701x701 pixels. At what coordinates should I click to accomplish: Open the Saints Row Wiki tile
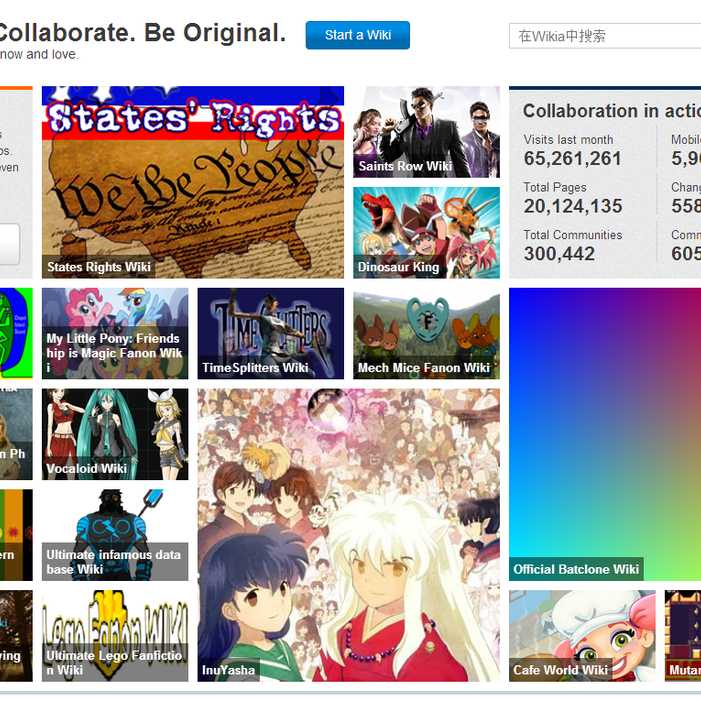click(427, 132)
